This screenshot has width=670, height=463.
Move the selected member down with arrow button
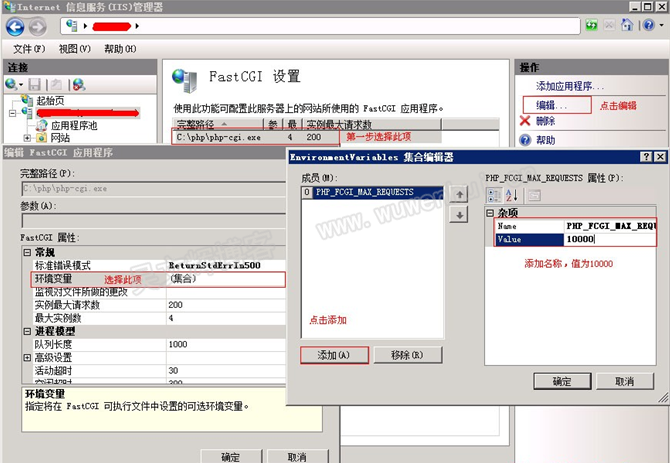pos(459,214)
